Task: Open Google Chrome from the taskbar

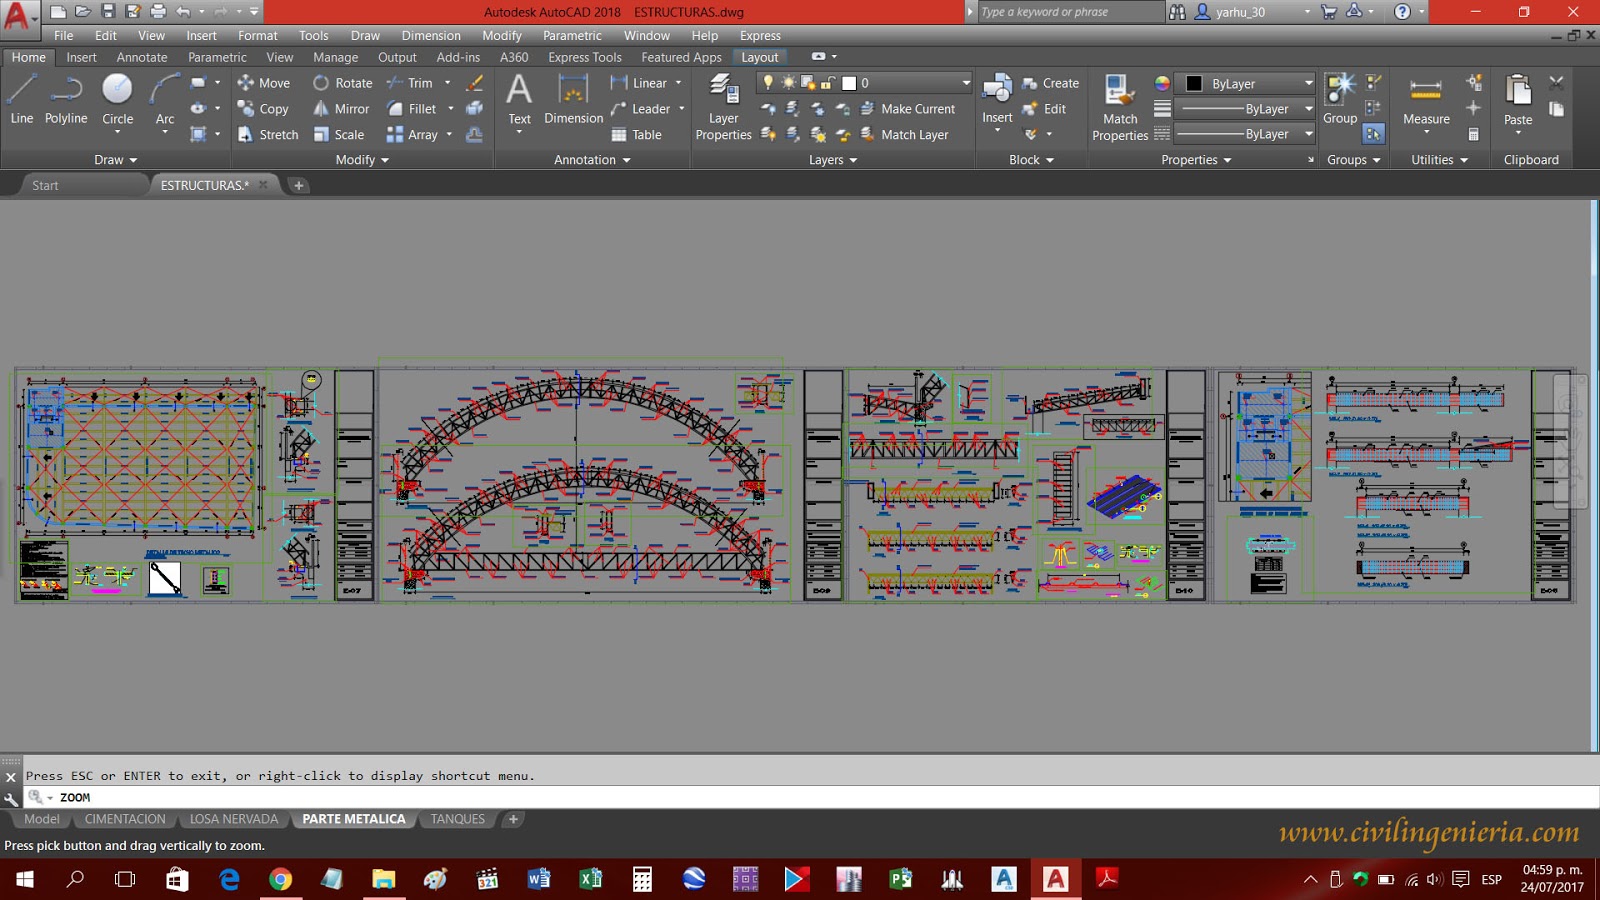Action: click(x=281, y=879)
